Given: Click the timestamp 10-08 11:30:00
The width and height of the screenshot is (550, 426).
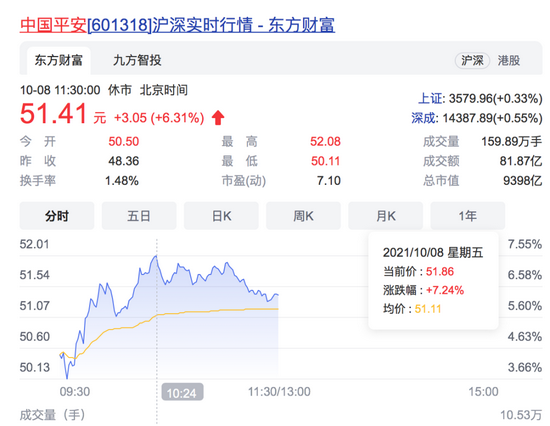Looking at the screenshot, I should [x=60, y=90].
